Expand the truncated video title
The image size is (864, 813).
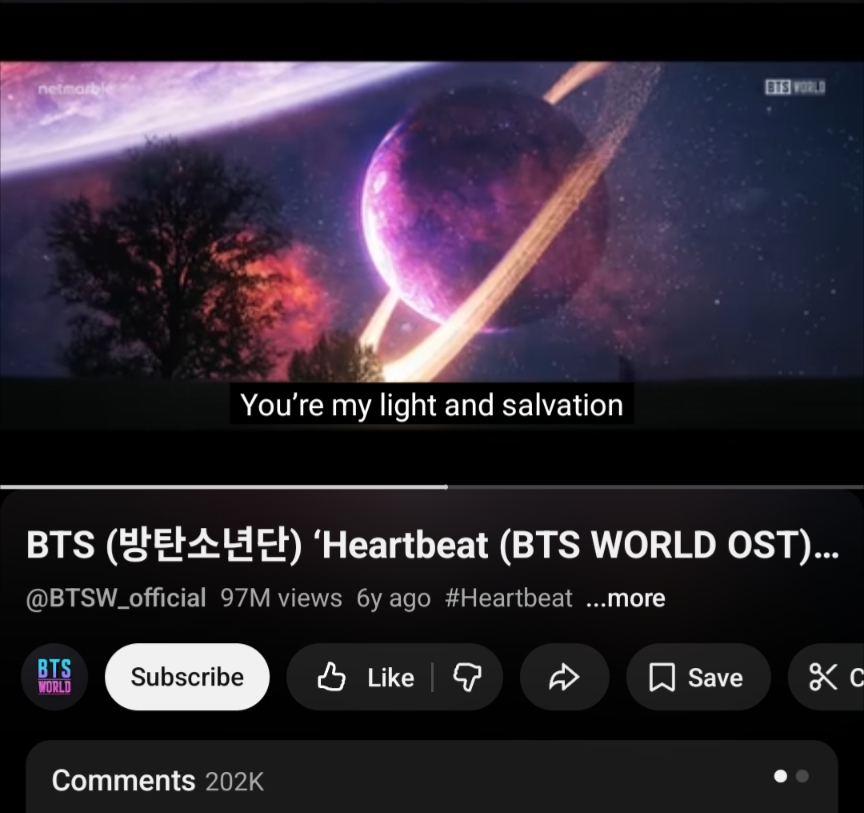click(433, 545)
